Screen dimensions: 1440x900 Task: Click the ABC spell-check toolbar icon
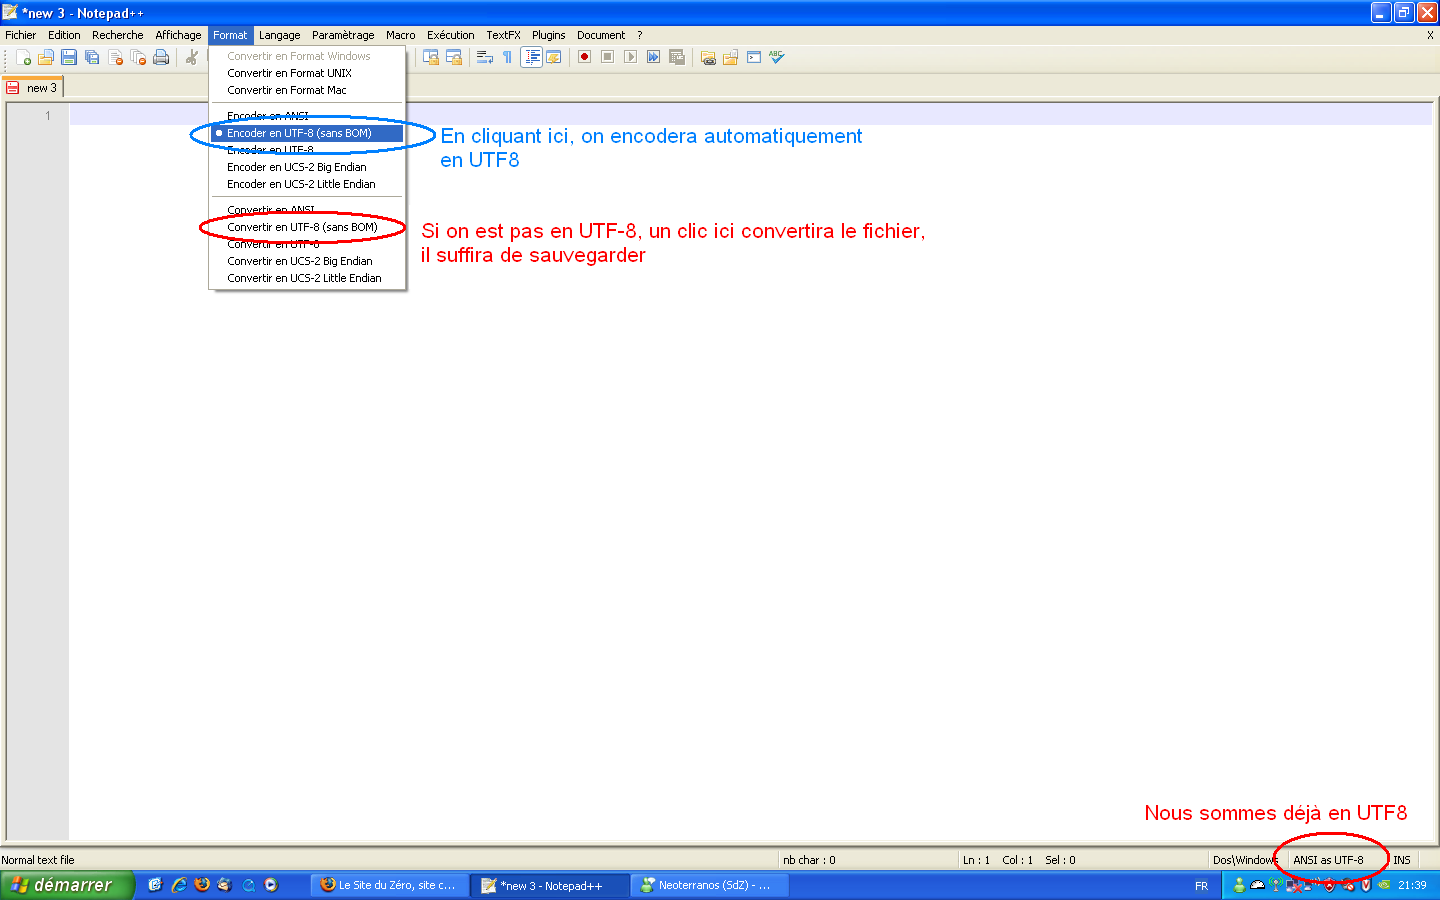[x=777, y=57]
